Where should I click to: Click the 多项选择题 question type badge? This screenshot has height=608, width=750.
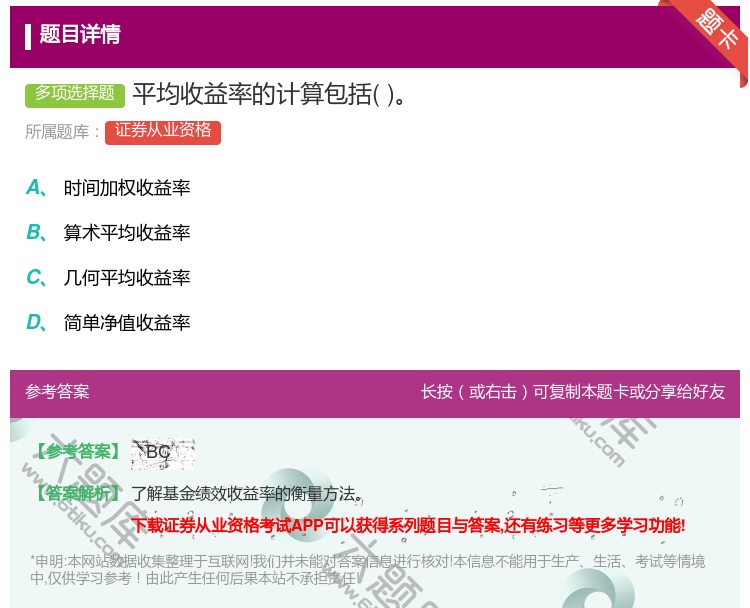coord(75,95)
